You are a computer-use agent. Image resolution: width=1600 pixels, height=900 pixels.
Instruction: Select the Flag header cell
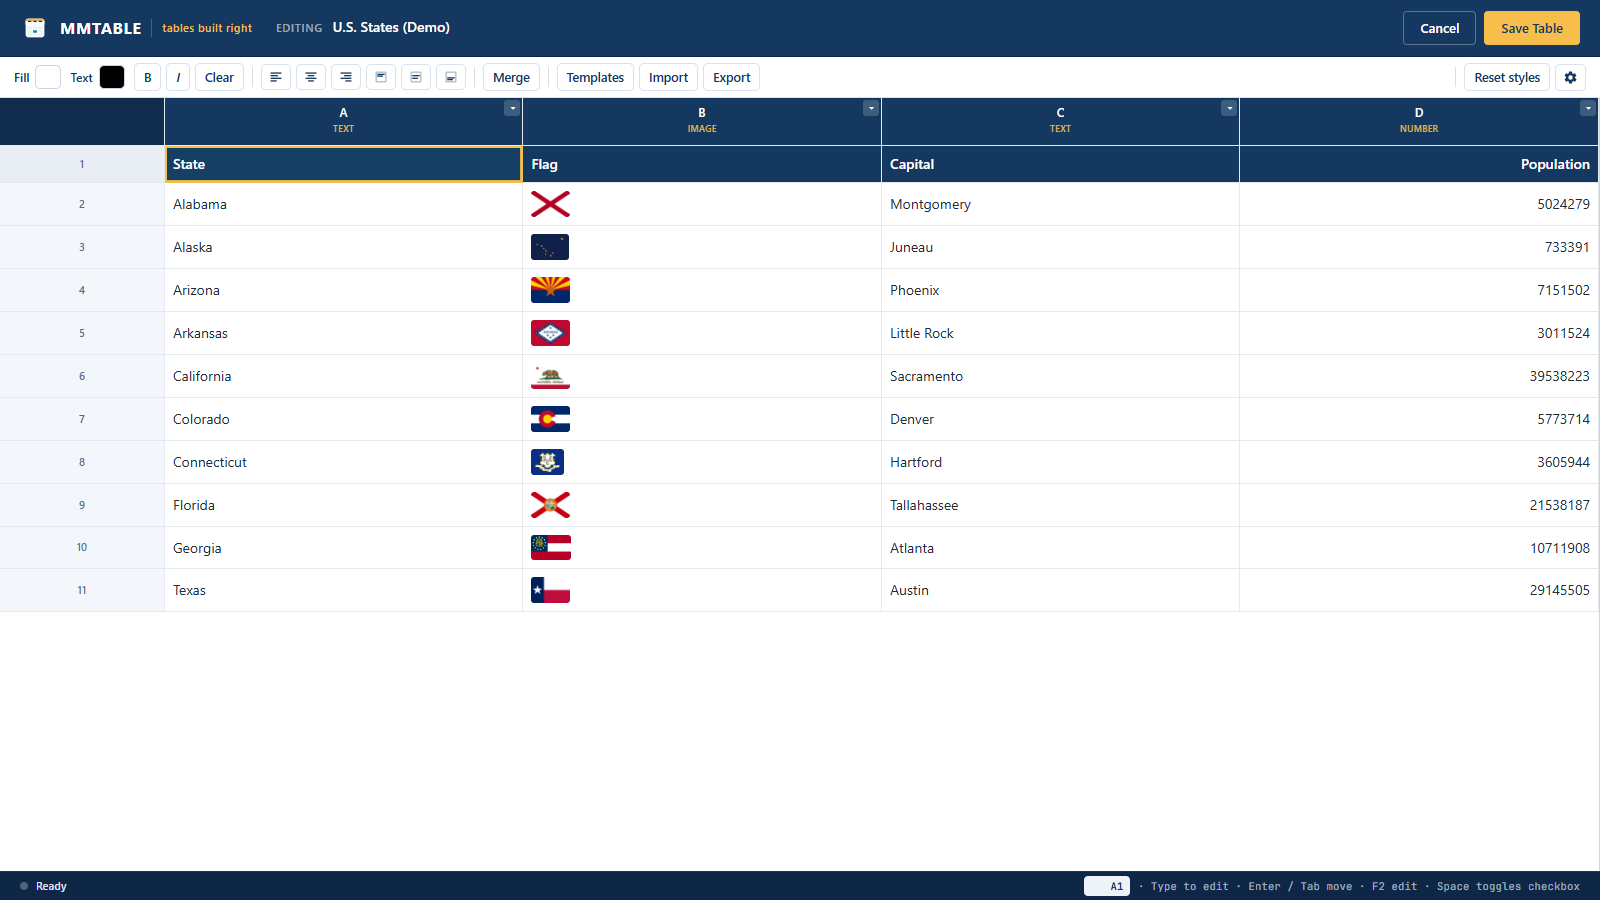[702, 164]
